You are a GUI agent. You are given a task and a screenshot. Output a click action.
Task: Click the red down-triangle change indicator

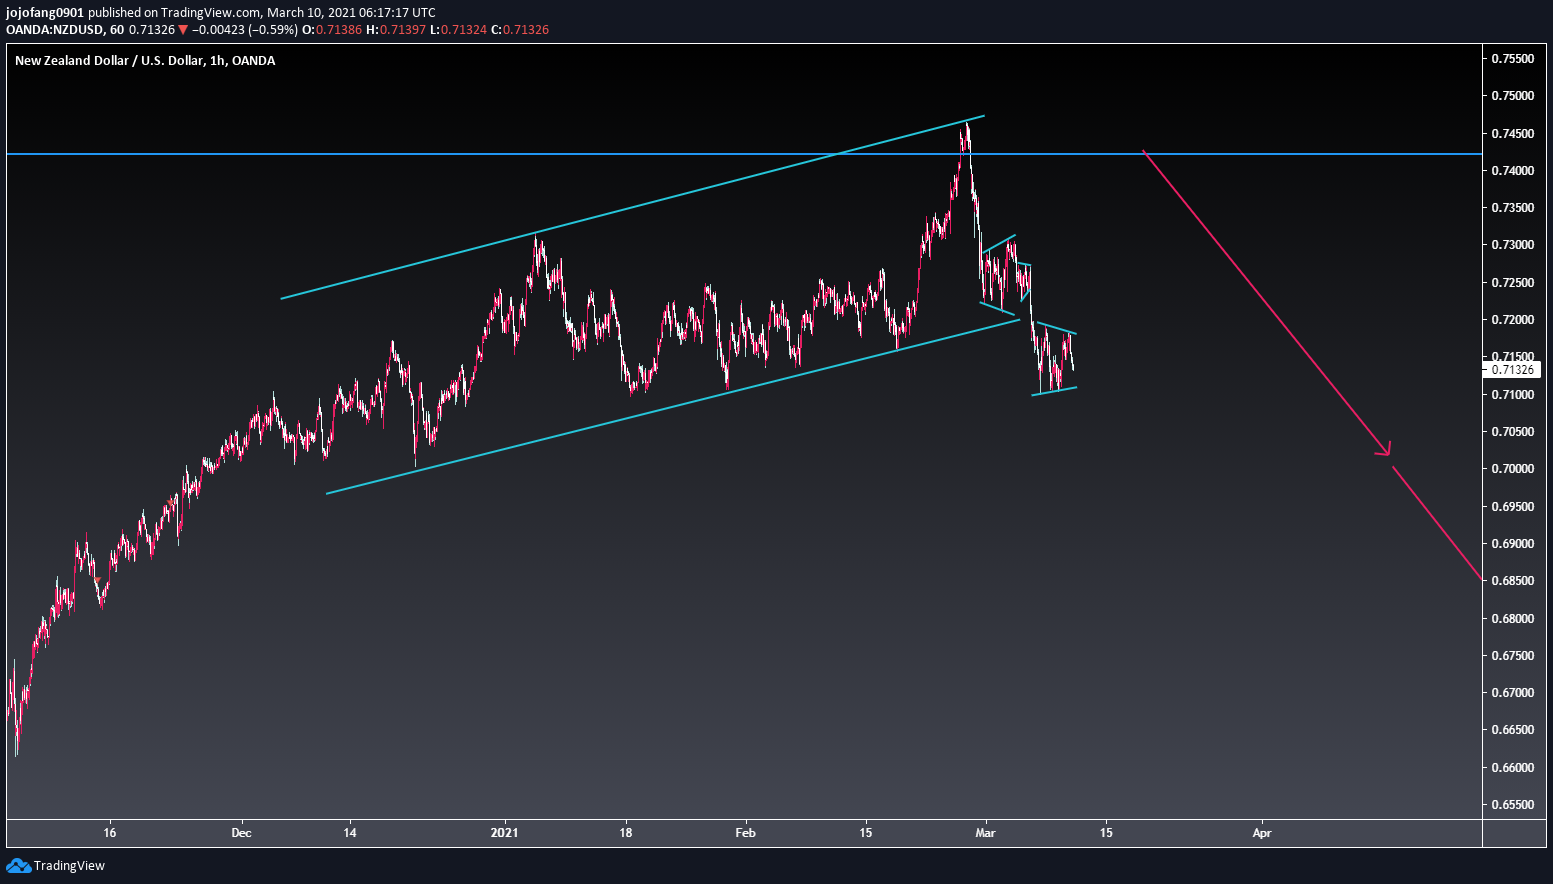[183, 30]
